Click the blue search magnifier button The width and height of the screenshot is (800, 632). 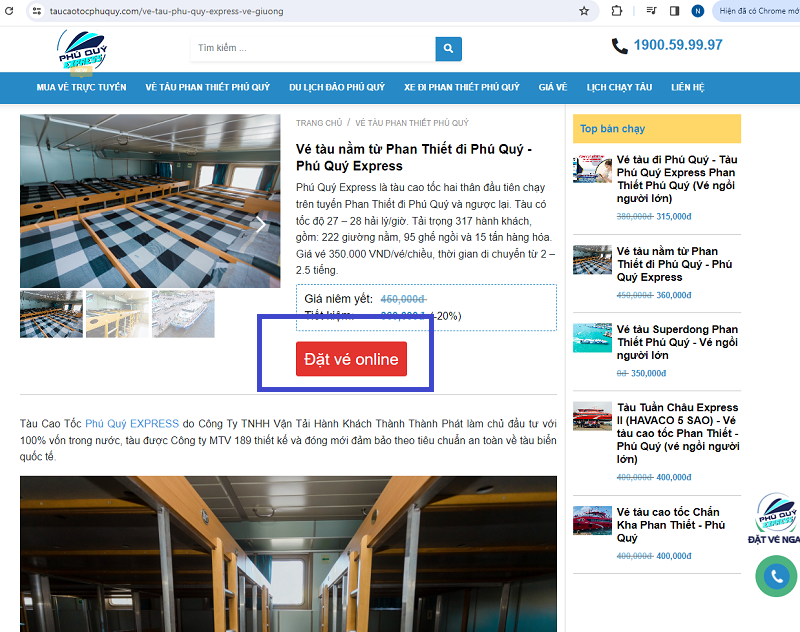[448, 48]
